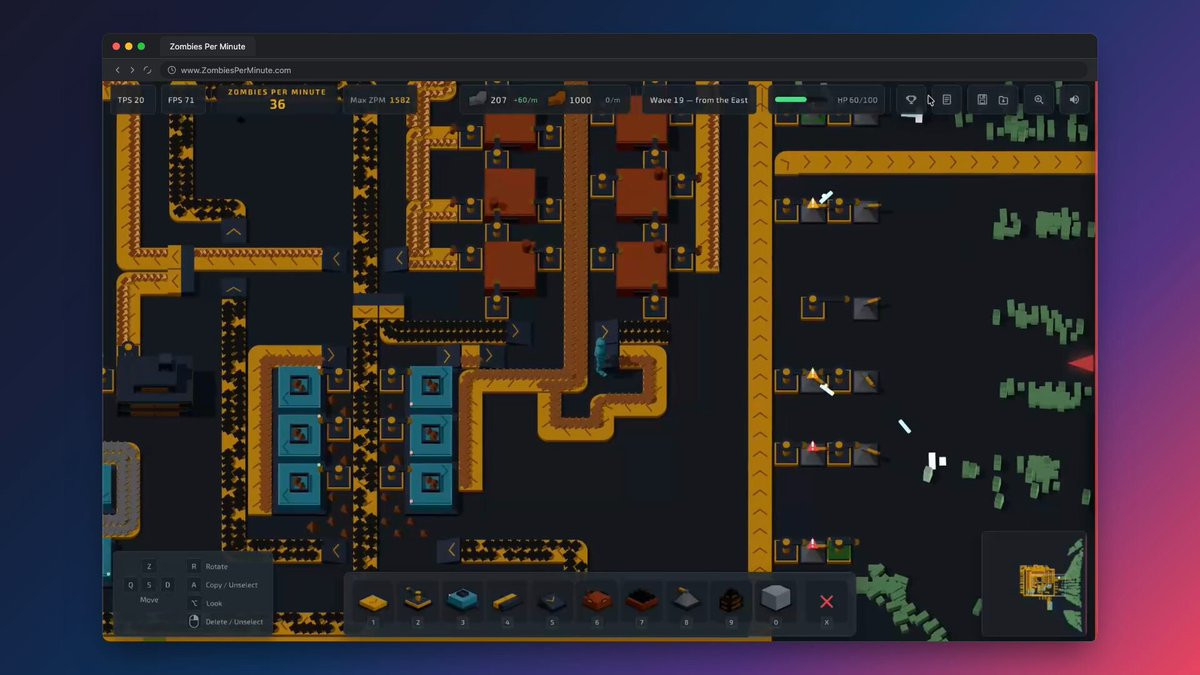Image resolution: width=1200 pixels, height=675 pixels.
Task: Click the Zombies Per Minute 36 counter
Action: [277, 99]
